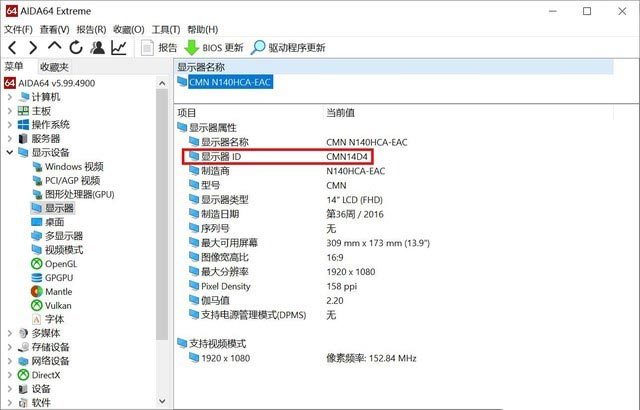This screenshot has height=410, width=640.
Task: Click the BIOS 更新 green arrow button
Action: pos(214,47)
